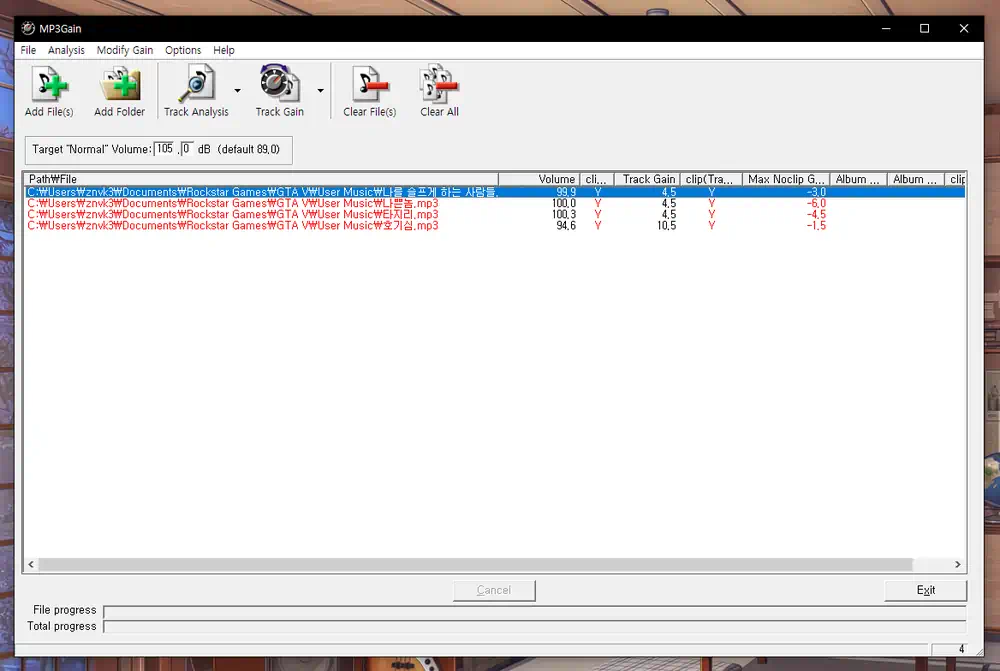Sort by the Max Noclip G... column header
1000x671 pixels.
(786, 179)
